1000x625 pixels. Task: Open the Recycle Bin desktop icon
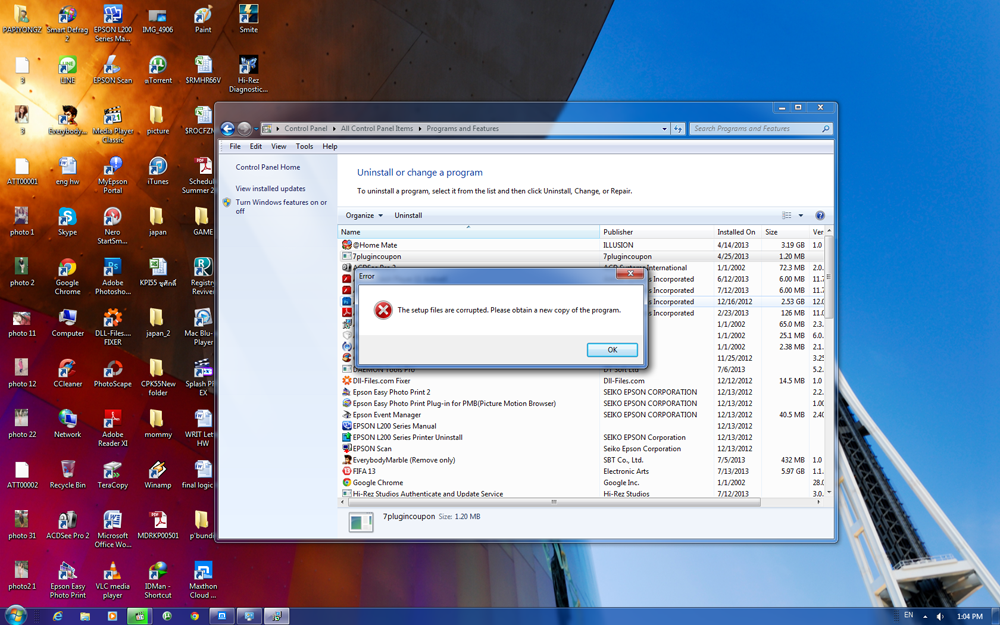[x=68, y=474]
